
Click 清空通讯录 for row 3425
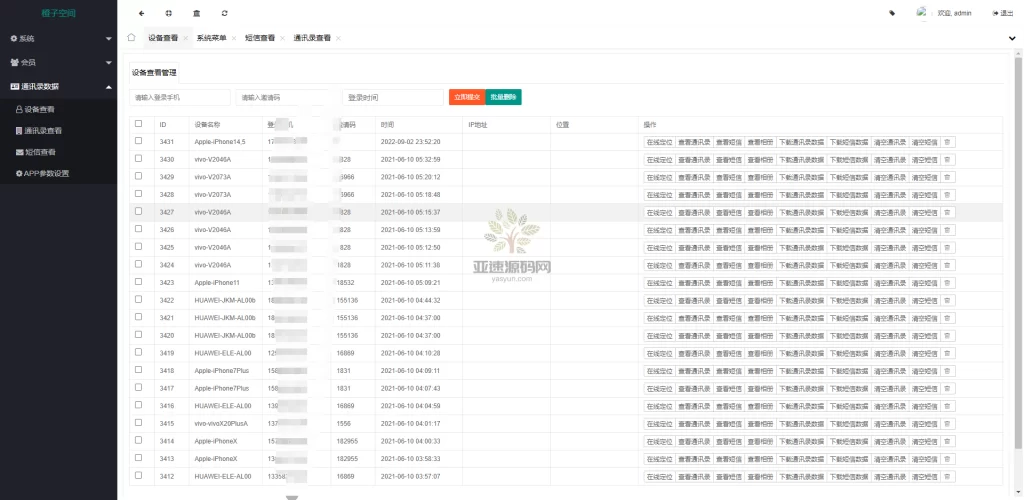point(889,247)
